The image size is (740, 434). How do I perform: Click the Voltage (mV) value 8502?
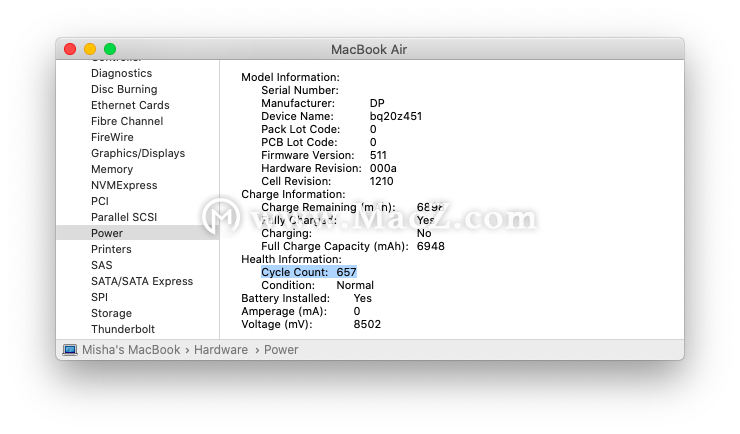367,325
